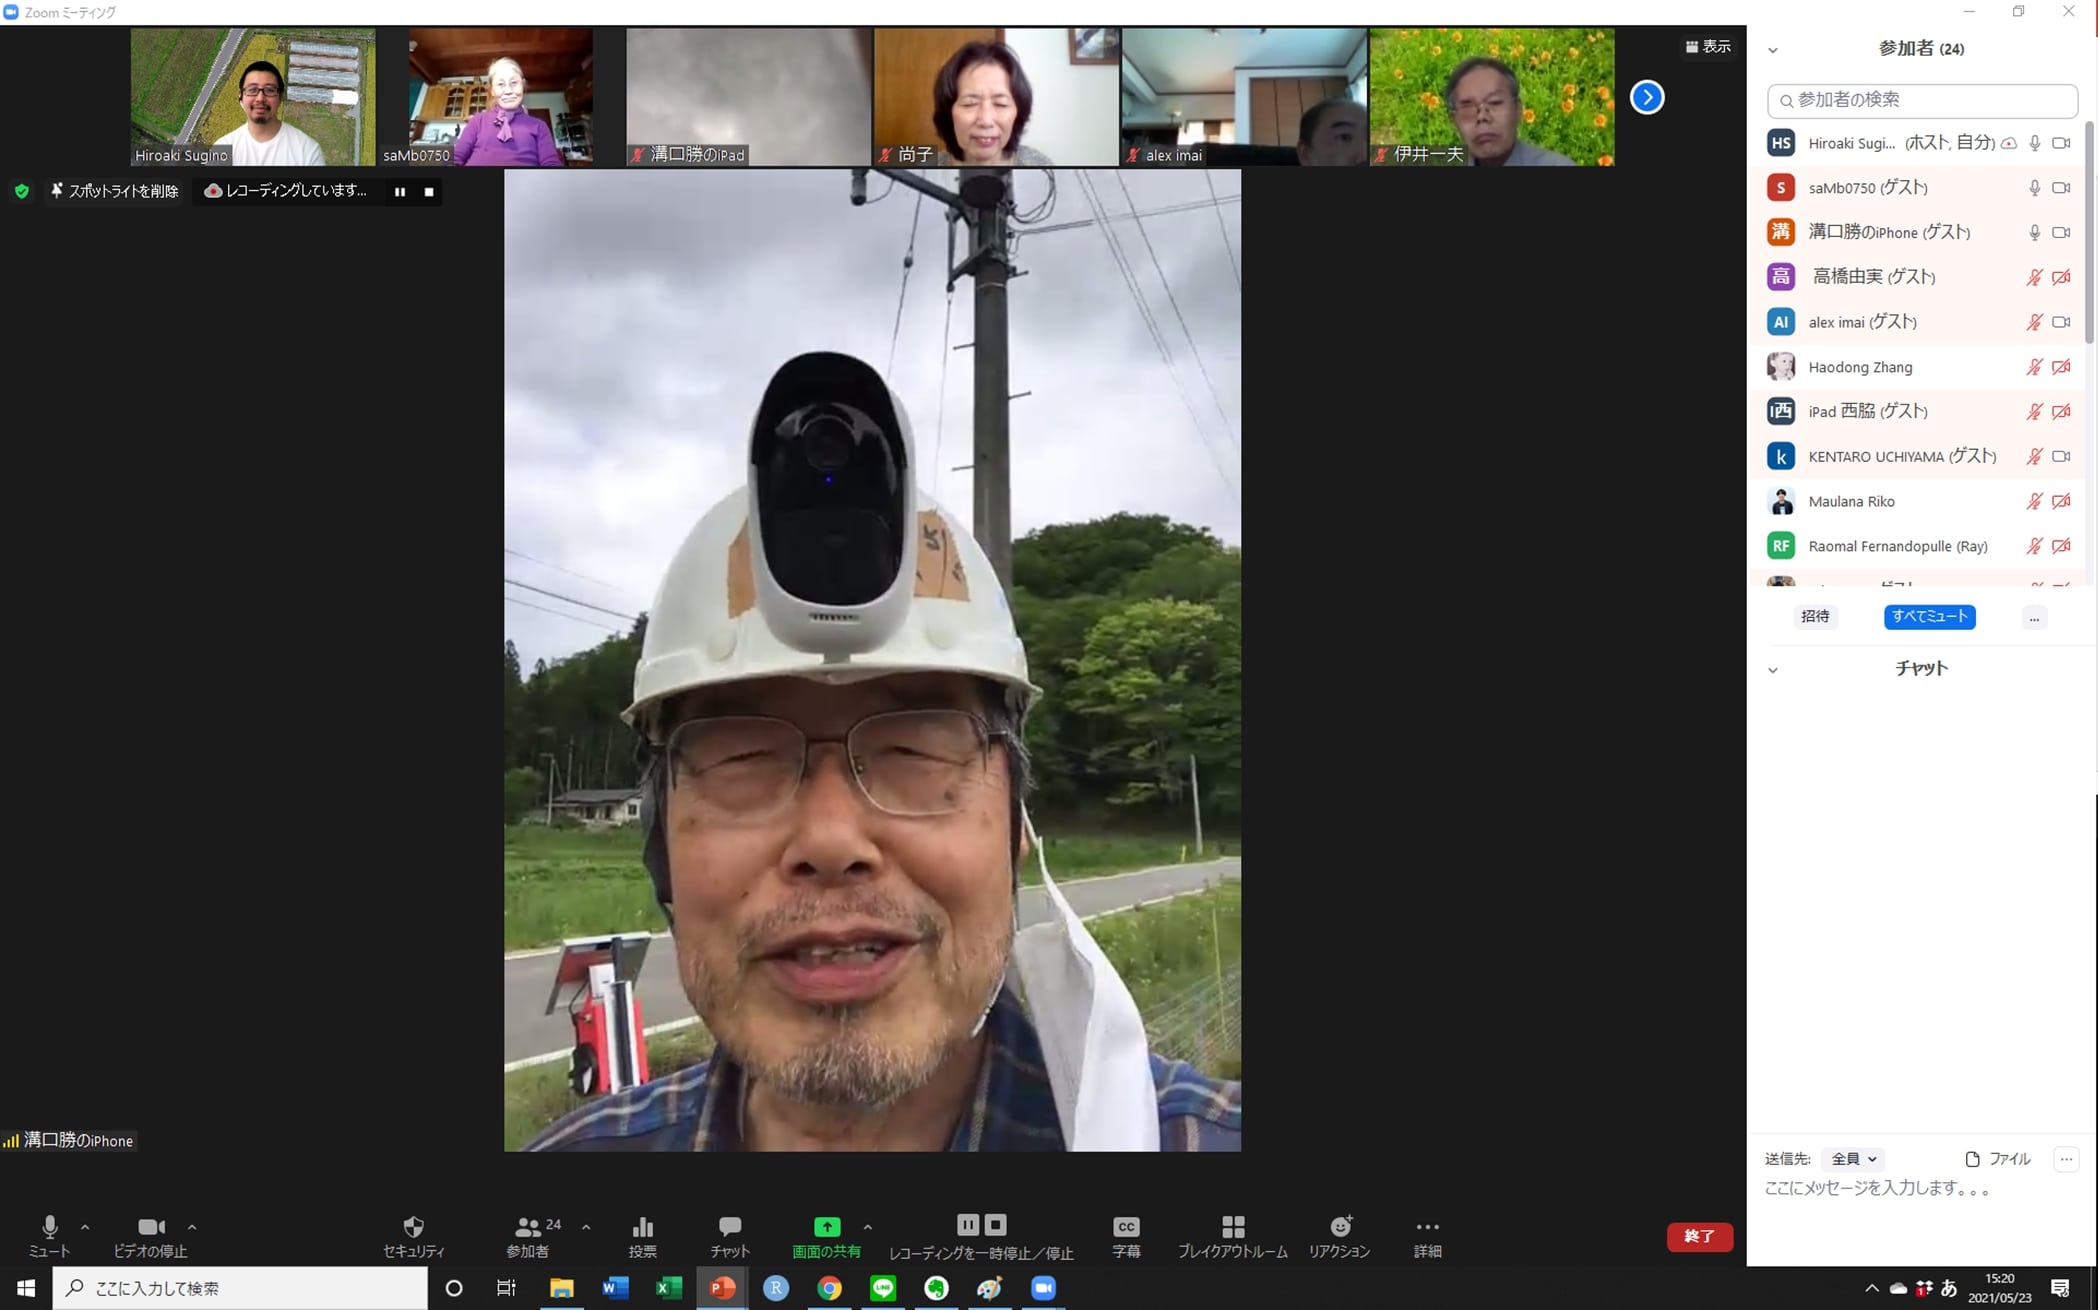Image resolution: width=2098 pixels, height=1310 pixels.
Task: Open Polls bar chart icon
Action: tap(643, 1236)
